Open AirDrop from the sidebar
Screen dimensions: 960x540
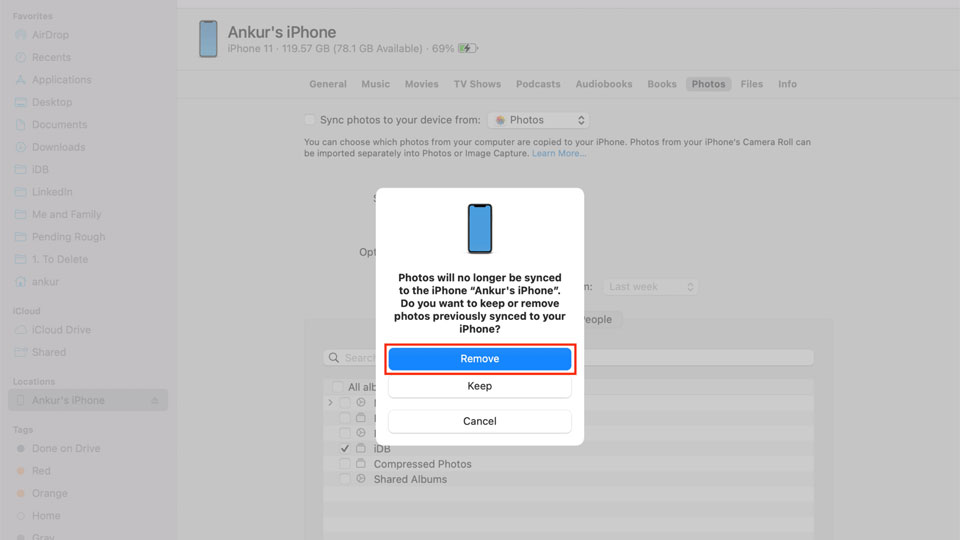[50, 35]
